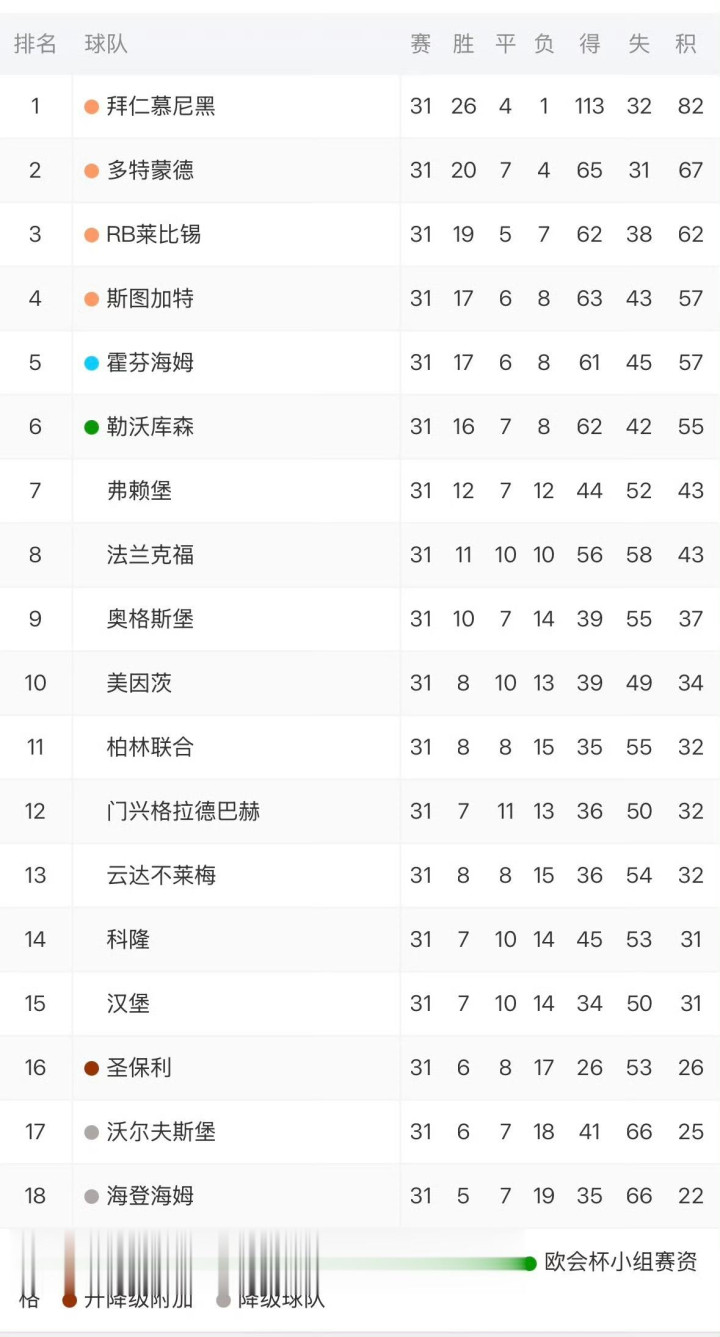Select team 门兴格拉德巴赫
This screenshot has height=1337, width=720.
coord(183,811)
